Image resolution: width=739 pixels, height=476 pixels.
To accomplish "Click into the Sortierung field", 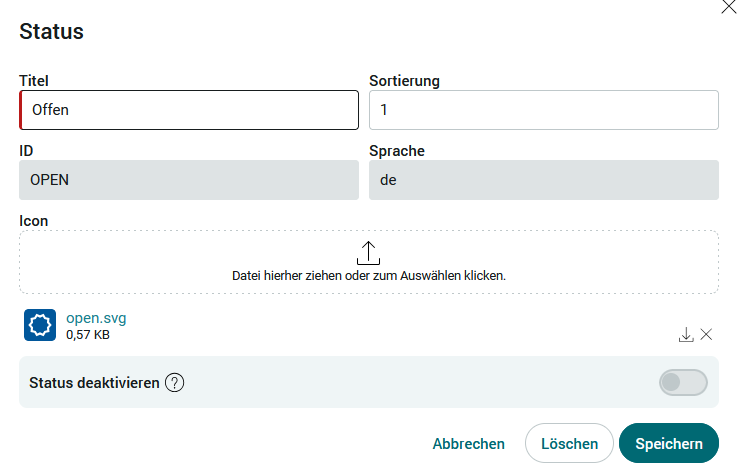I will coord(544,110).
